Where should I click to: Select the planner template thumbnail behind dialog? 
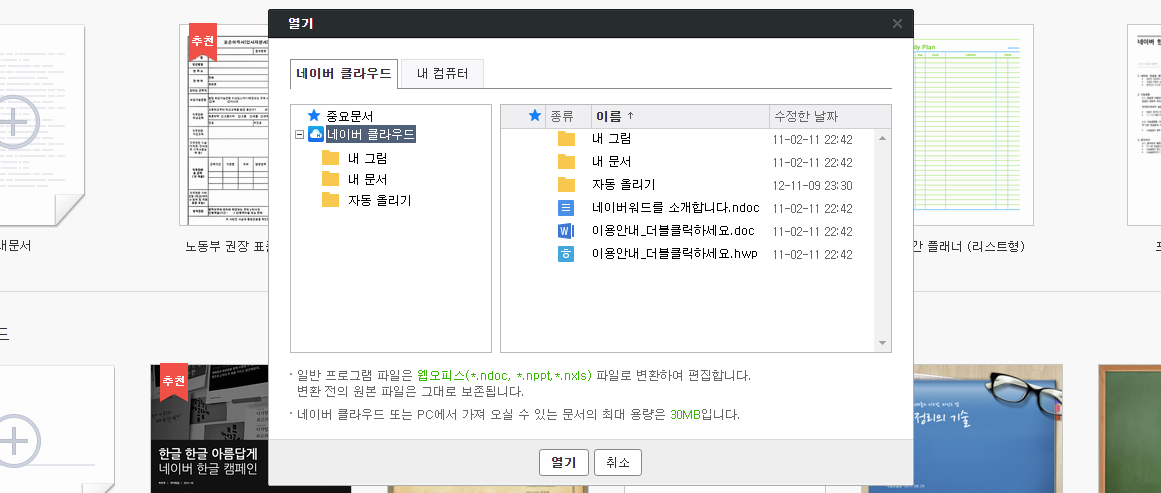click(x=973, y=124)
